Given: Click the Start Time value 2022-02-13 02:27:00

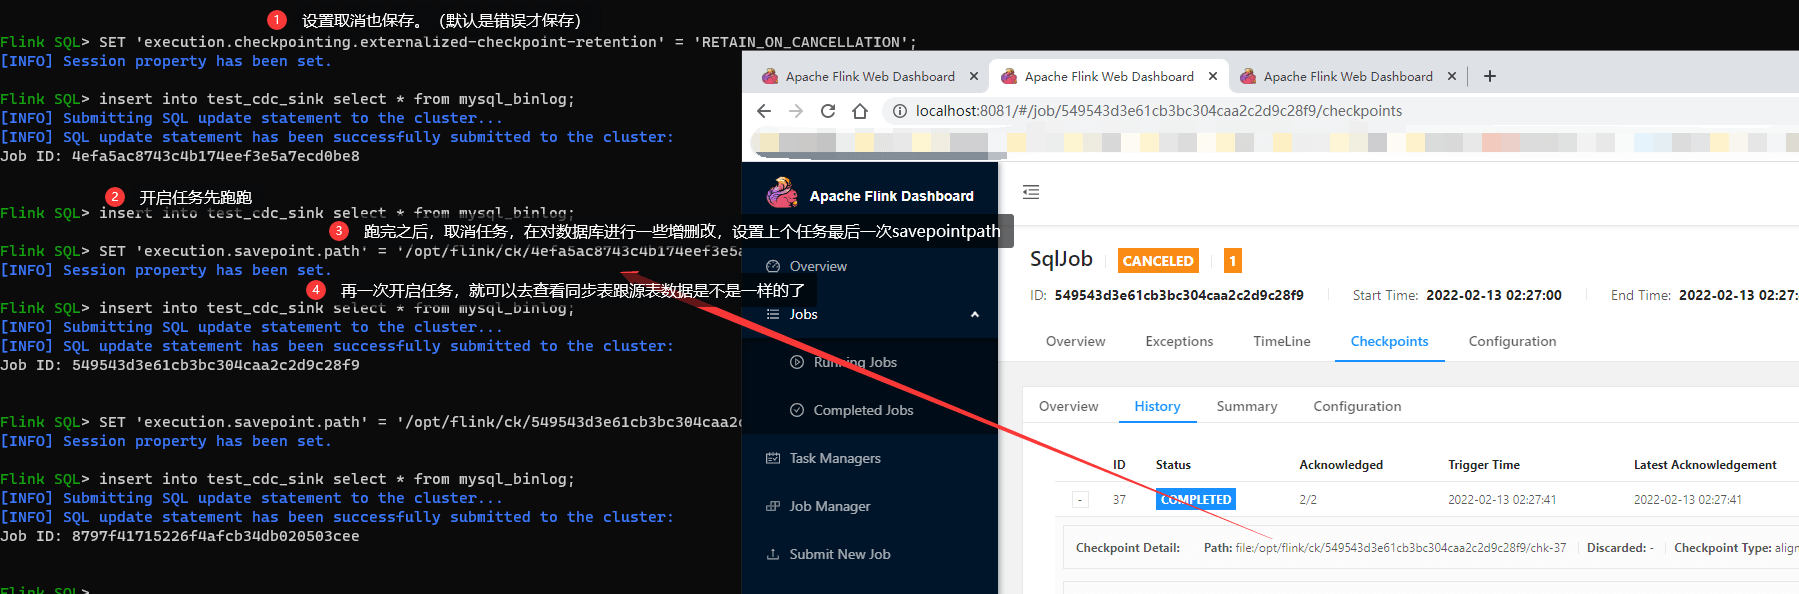Looking at the screenshot, I should click(x=1494, y=295).
